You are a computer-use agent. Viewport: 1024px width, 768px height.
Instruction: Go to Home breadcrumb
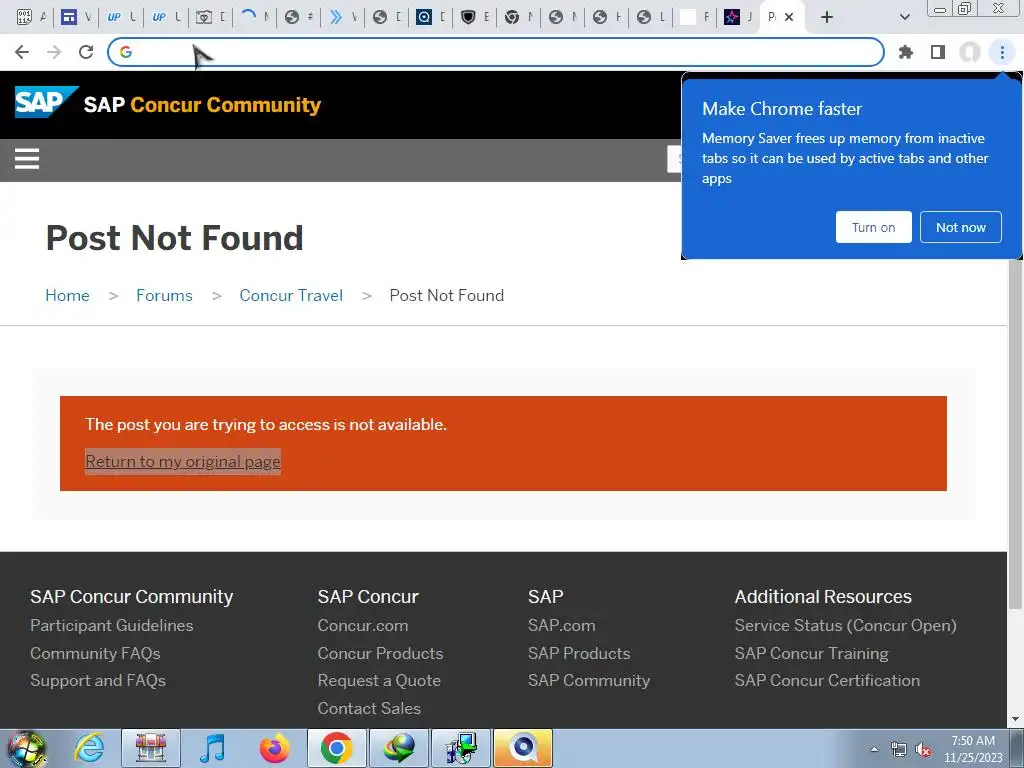67,295
